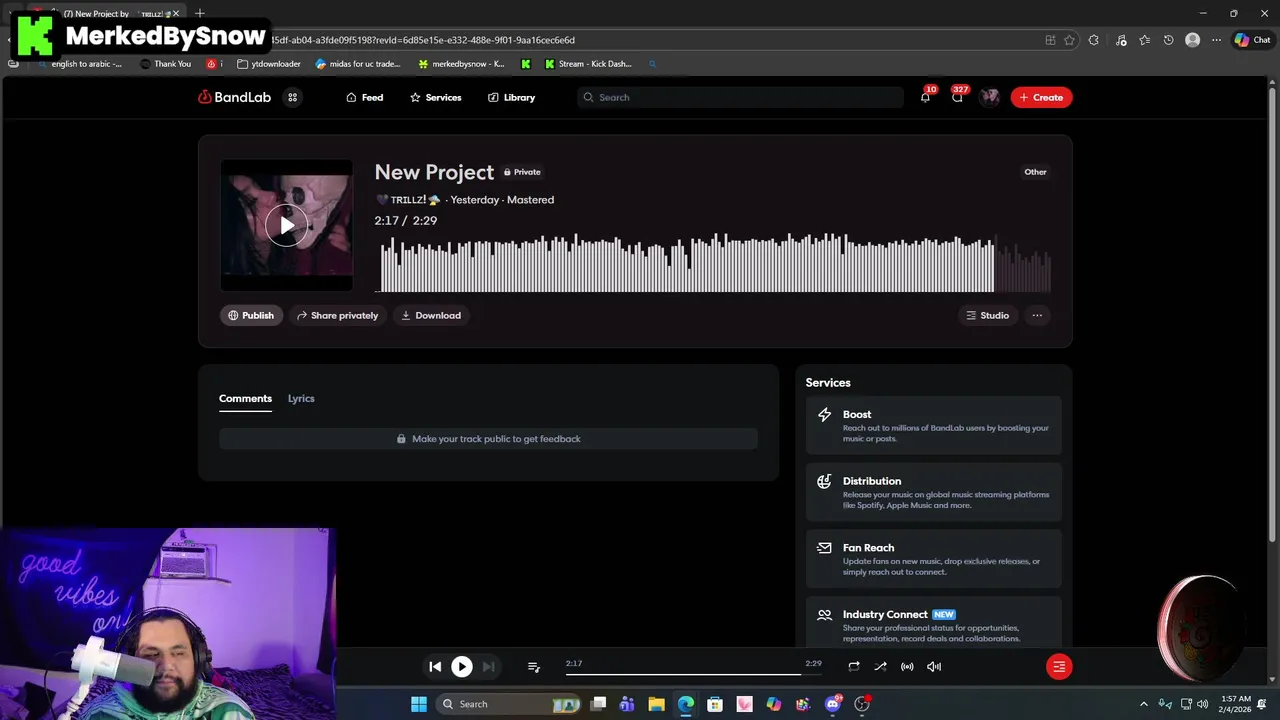Toggle shuffle in the player bar
The width and height of the screenshot is (1280, 720).
click(x=880, y=666)
